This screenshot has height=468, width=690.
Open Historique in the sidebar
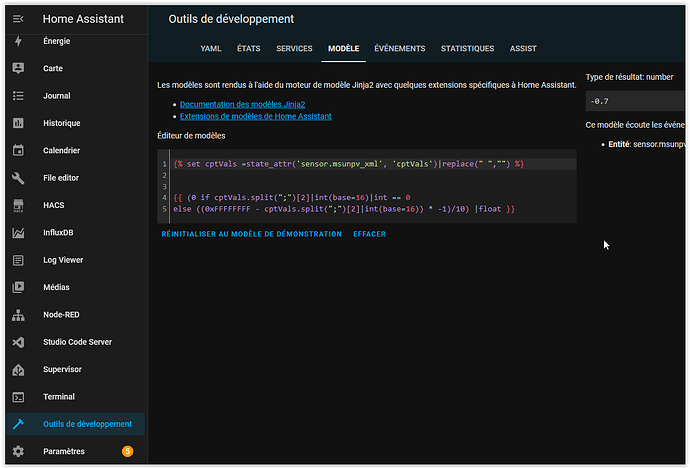(62, 123)
